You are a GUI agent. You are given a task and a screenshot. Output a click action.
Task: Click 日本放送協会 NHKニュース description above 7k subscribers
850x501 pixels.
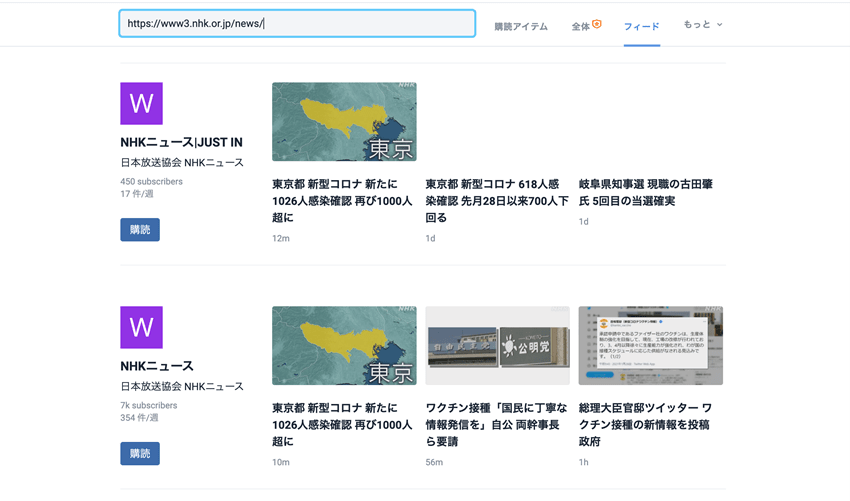182,386
